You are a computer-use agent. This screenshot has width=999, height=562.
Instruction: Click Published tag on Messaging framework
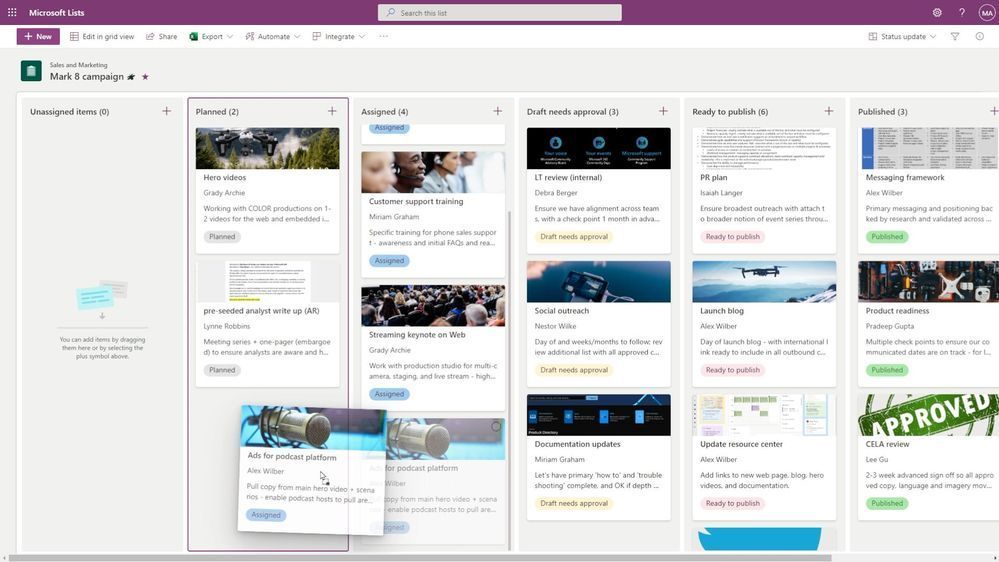[x=887, y=236]
